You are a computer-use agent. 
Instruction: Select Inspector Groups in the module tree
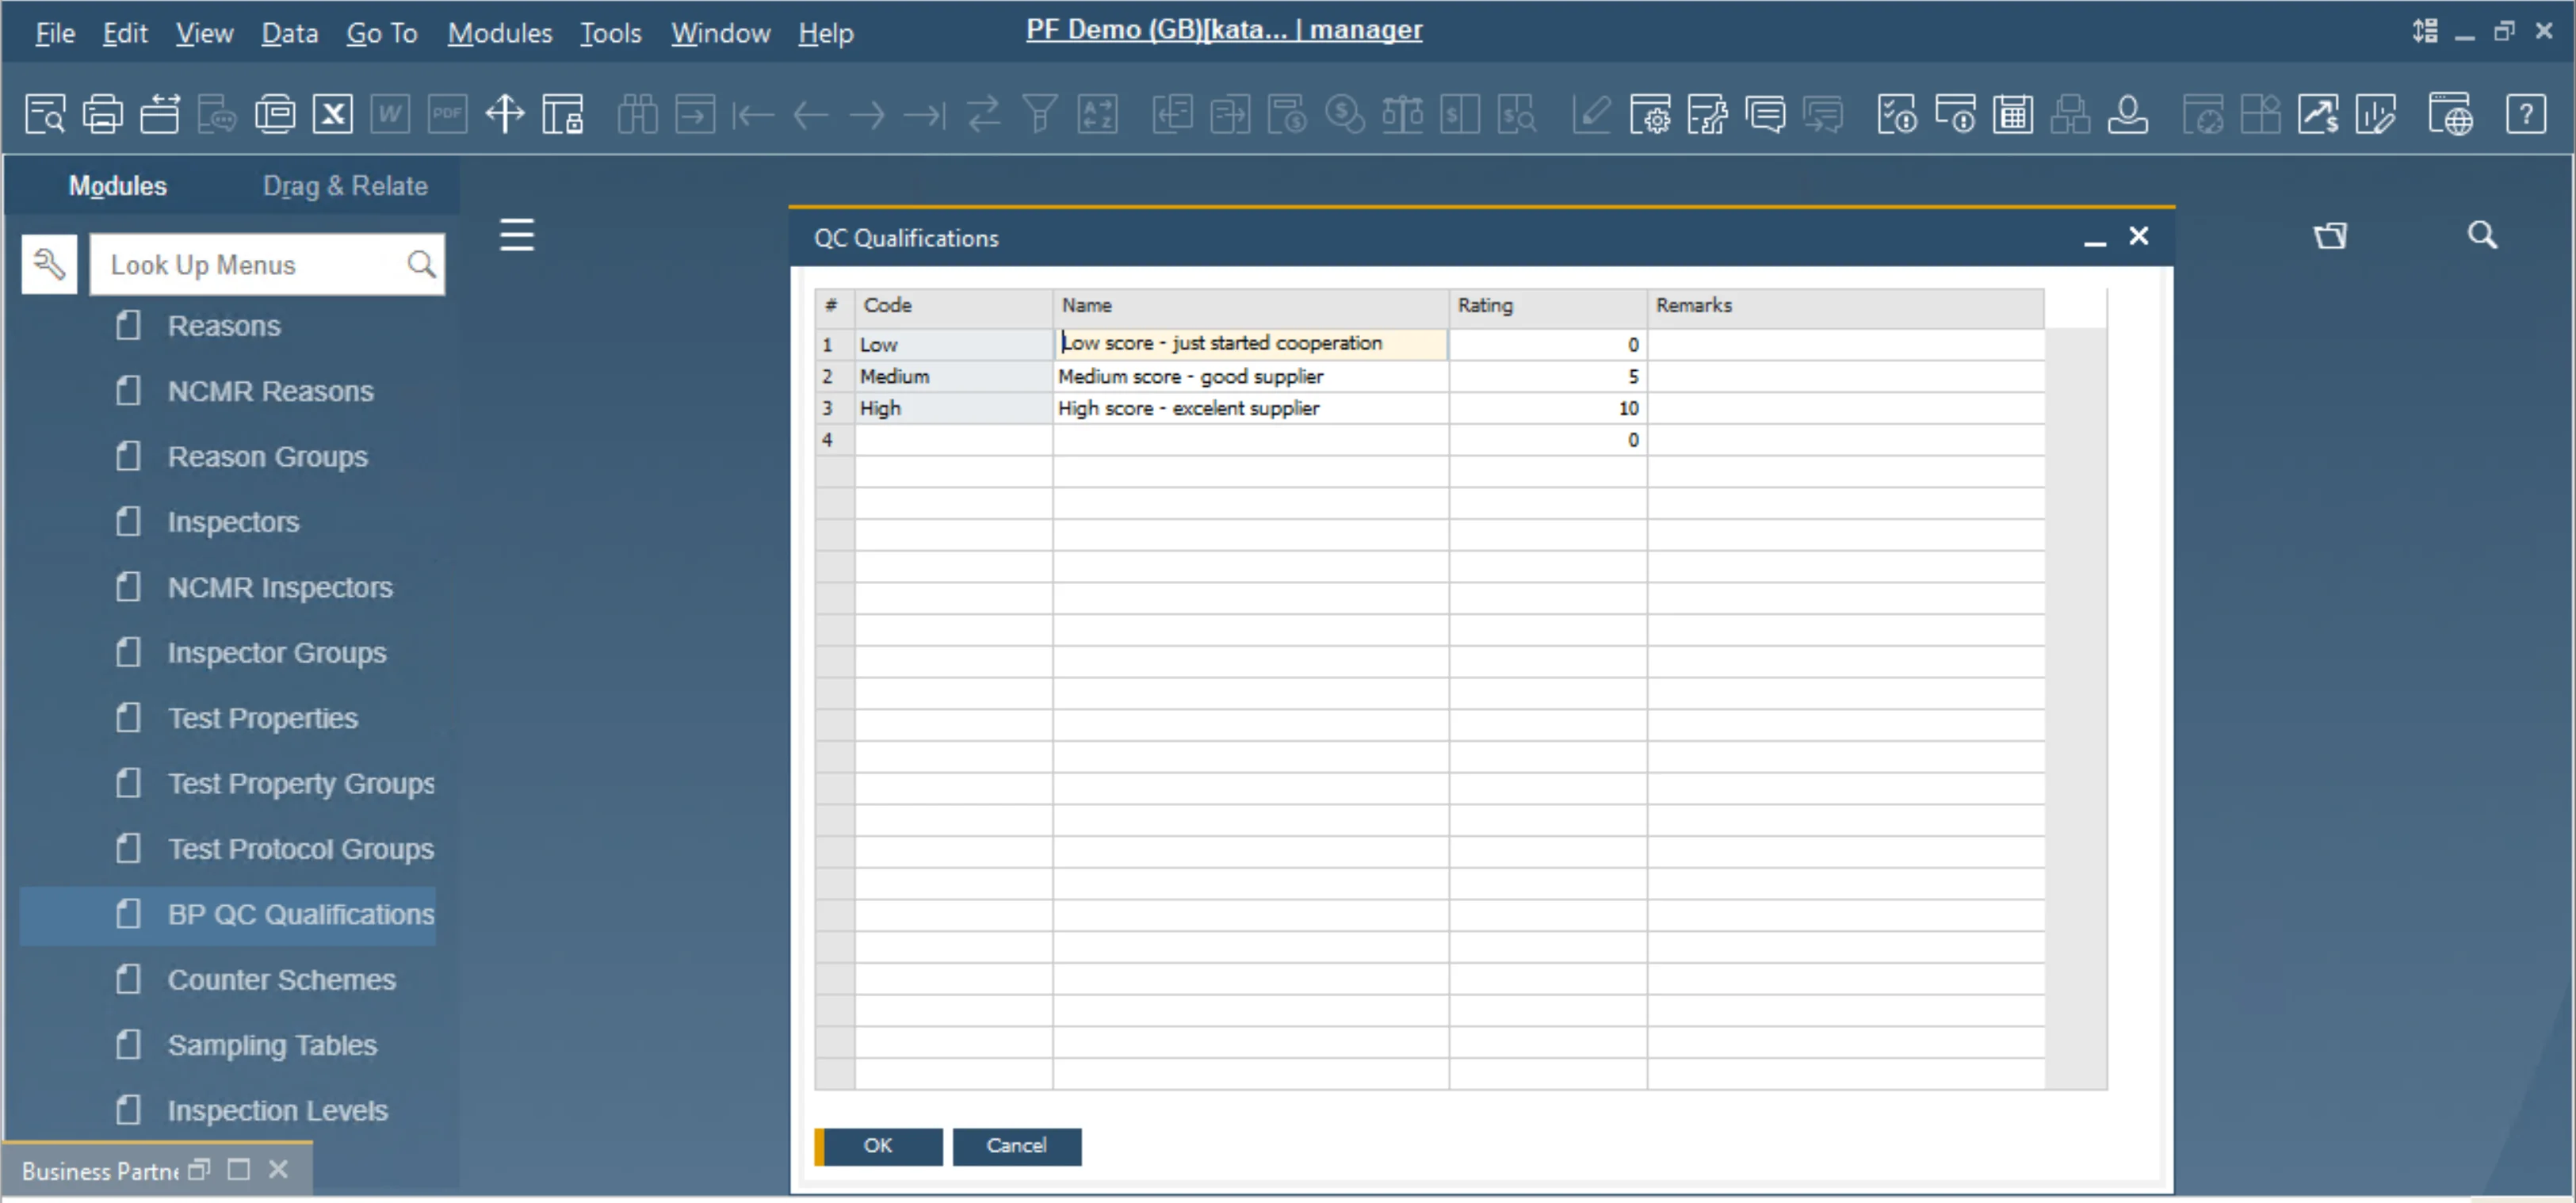[276, 653]
